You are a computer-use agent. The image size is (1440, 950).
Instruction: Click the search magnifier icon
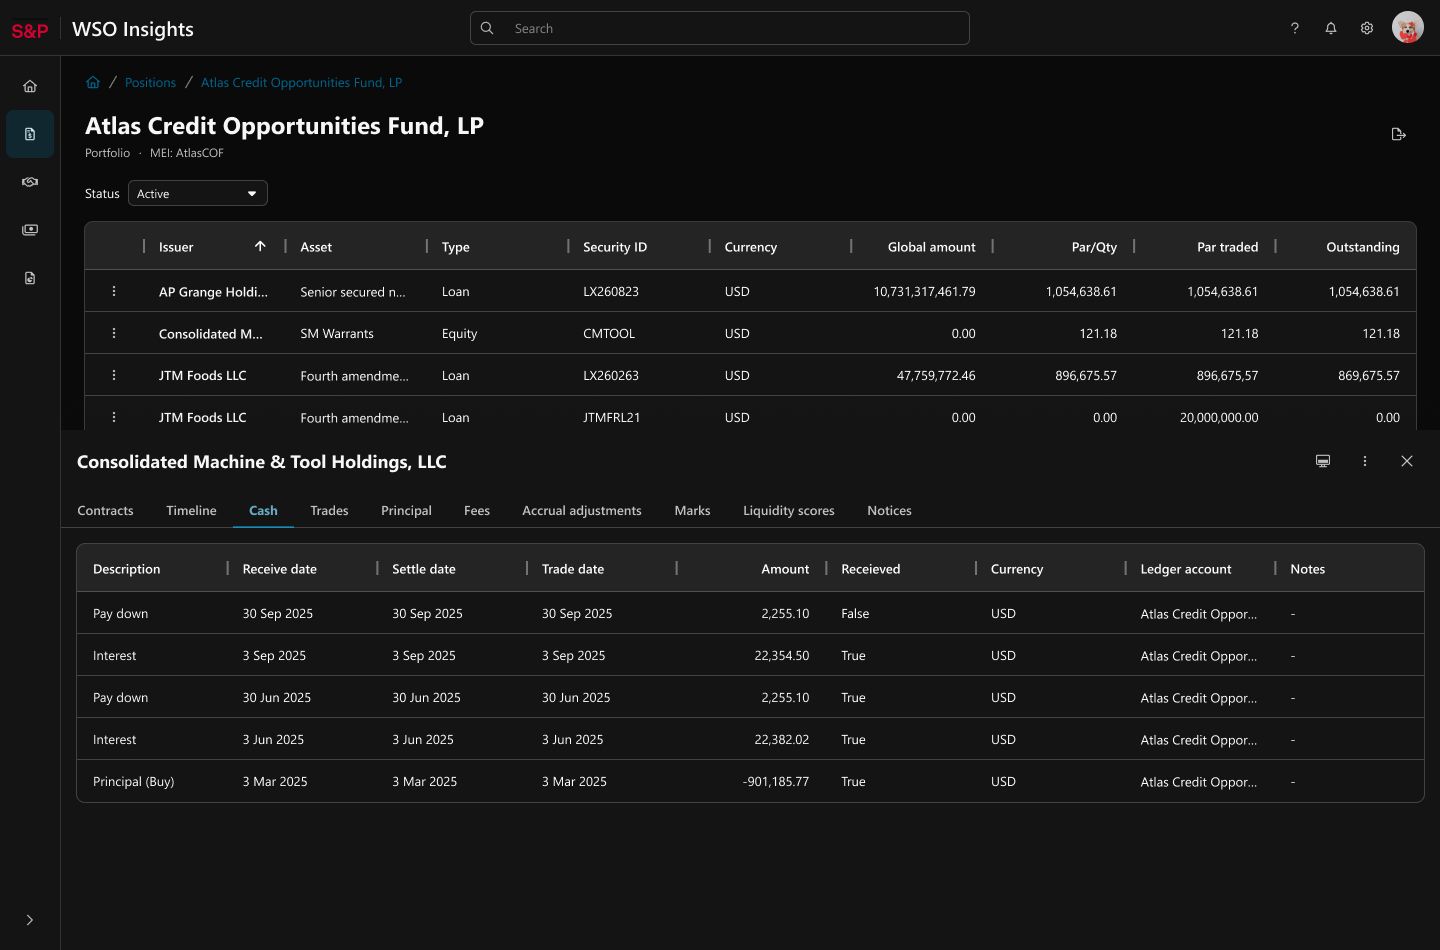tap(487, 28)
